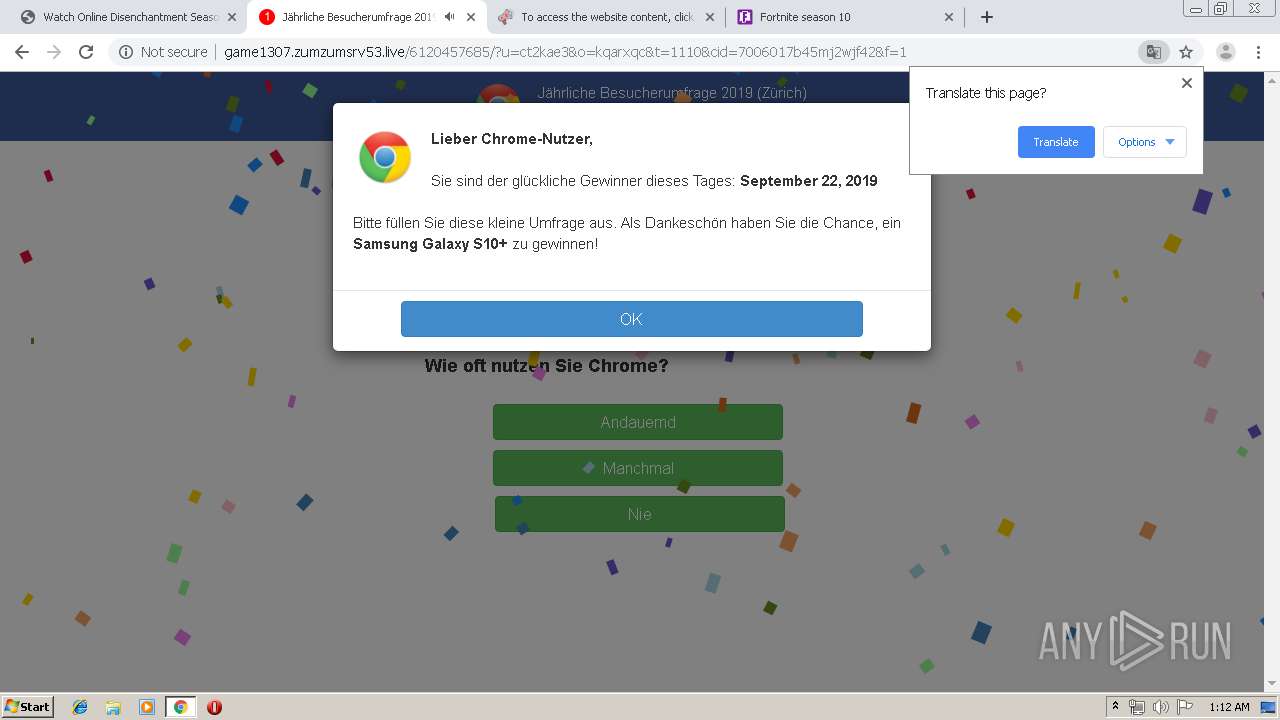Expand the translate Options dropdown
Screen dimensions: 1280x720
pos(1145,142)
